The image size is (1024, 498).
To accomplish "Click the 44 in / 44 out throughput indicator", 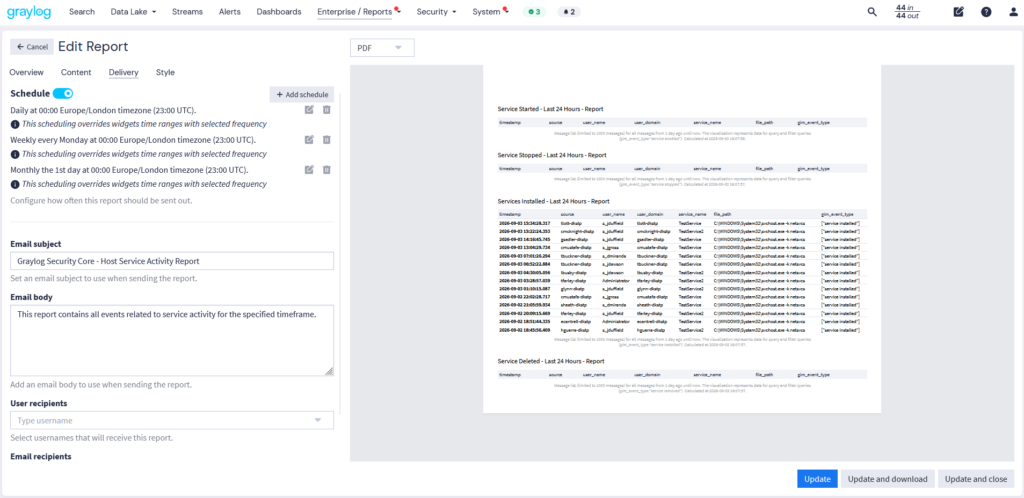I will point(907,12).
